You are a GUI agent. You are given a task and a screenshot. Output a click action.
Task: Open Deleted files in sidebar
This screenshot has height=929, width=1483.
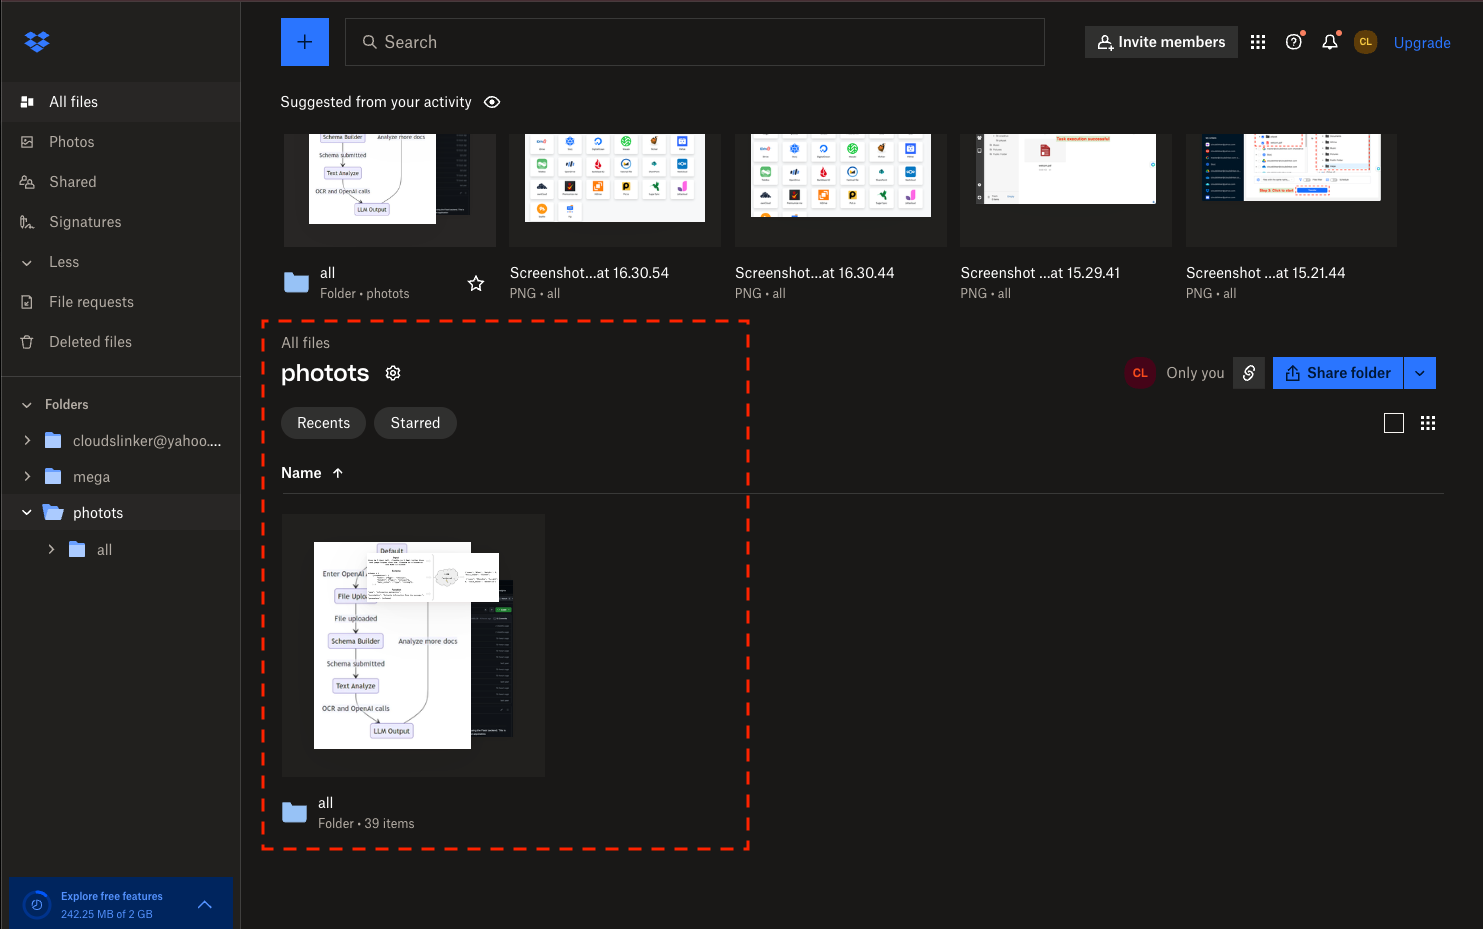[x=120, y=342]
